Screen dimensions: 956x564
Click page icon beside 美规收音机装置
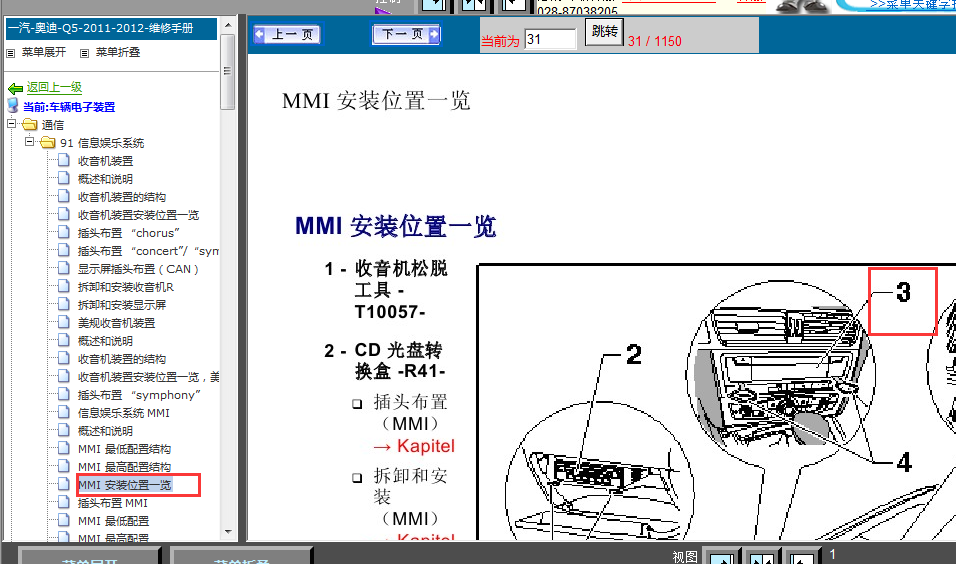[x=64, y=322]
